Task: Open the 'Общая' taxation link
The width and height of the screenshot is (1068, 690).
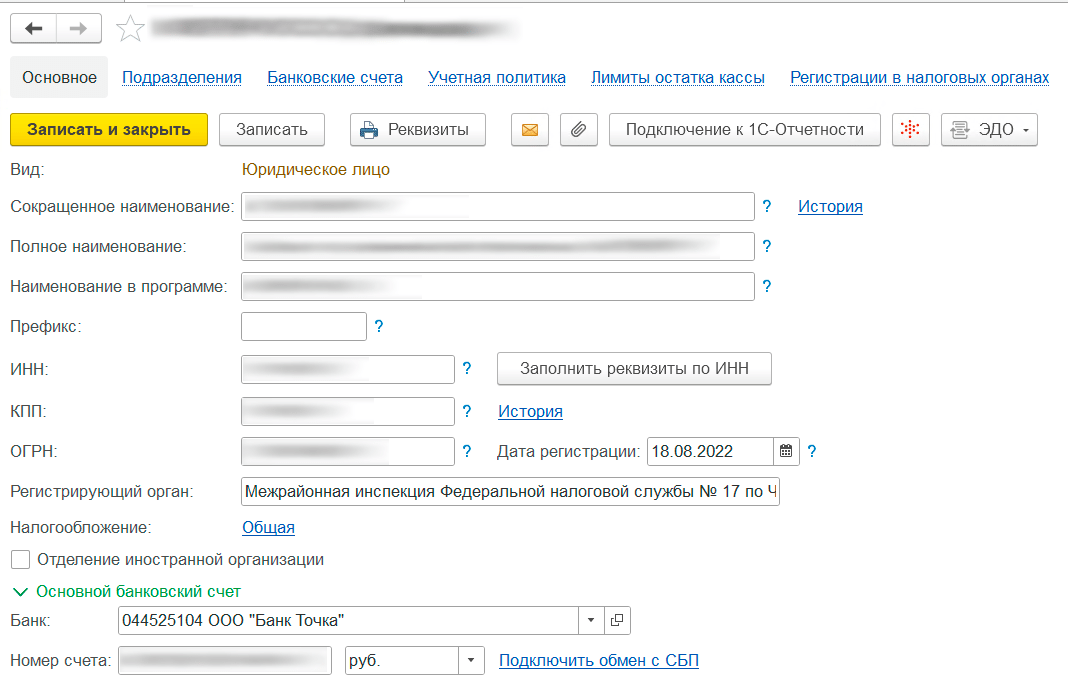Action: [268, 528]
